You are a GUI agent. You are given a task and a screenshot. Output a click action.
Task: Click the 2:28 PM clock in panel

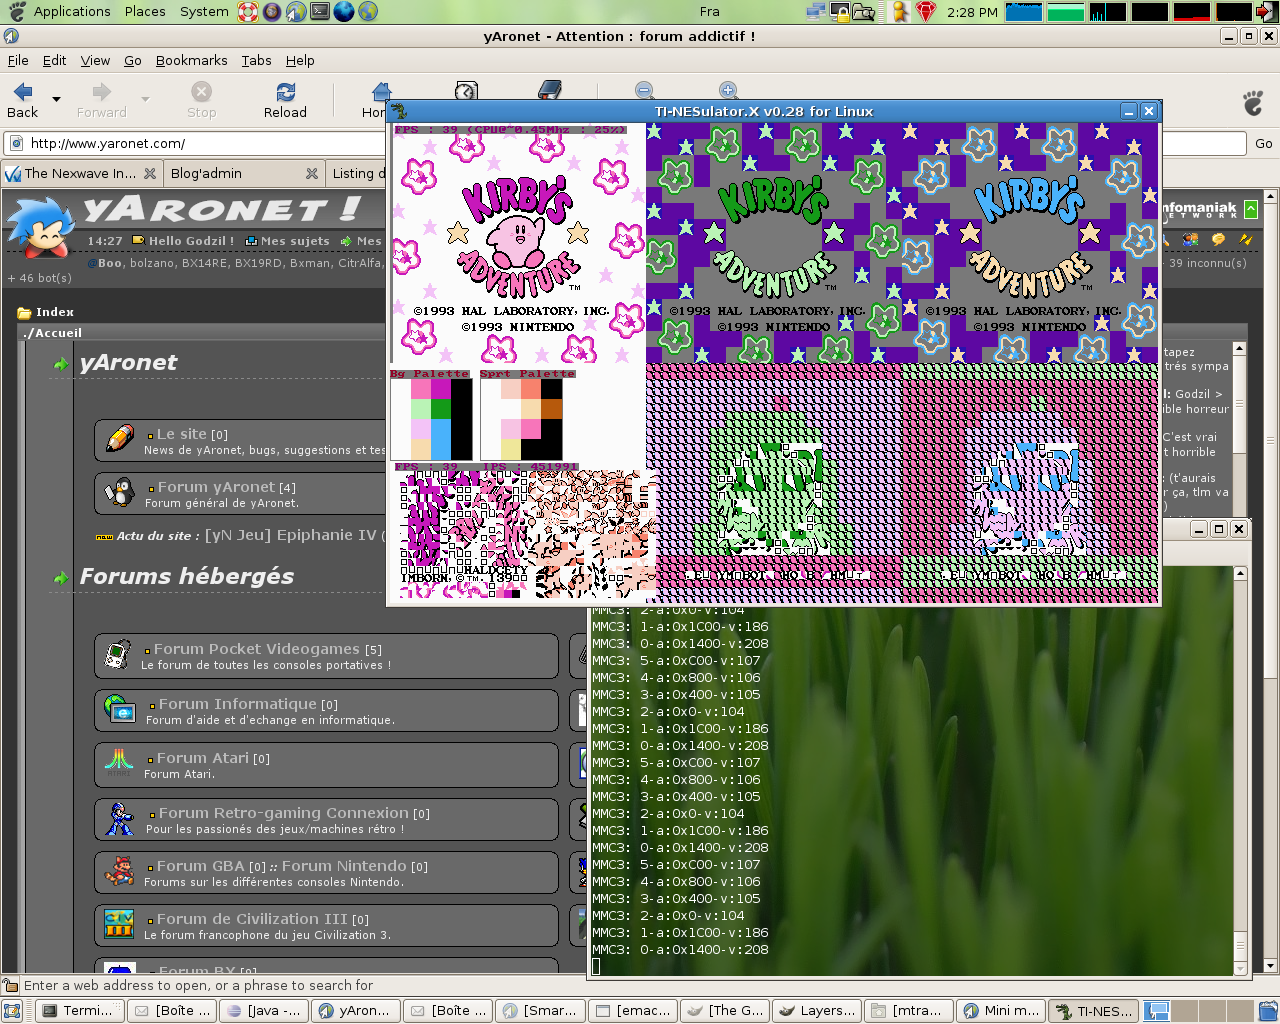tap(973, 12)
